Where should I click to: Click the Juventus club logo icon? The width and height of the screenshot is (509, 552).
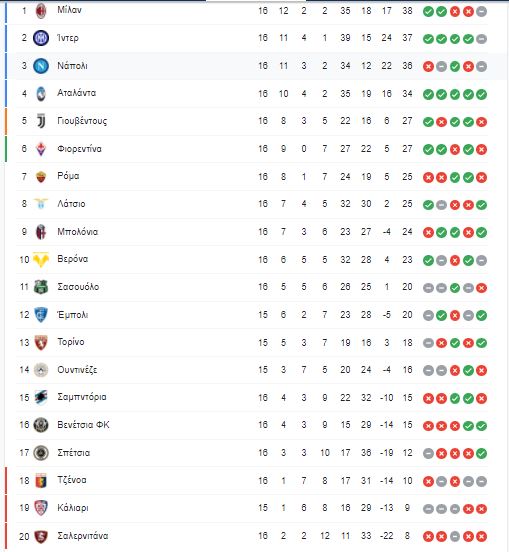pyautogui.click(x=41, y=121)
